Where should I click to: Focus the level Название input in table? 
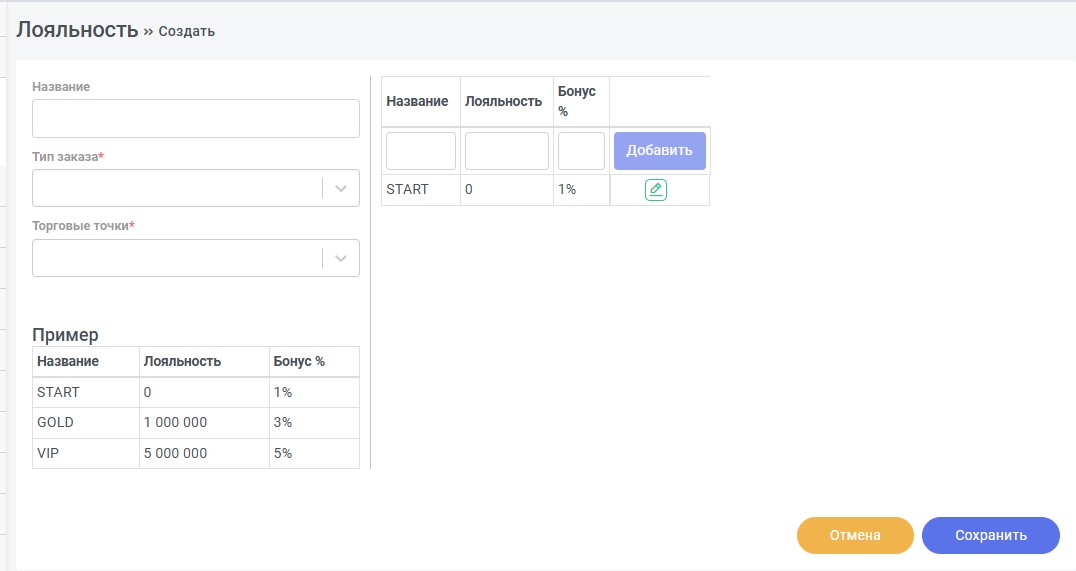[421, 151]
